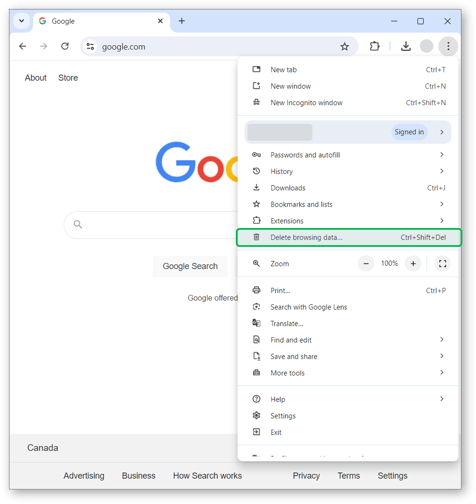Open How Search works link
The image size is (476, 504).
(207, 476)
